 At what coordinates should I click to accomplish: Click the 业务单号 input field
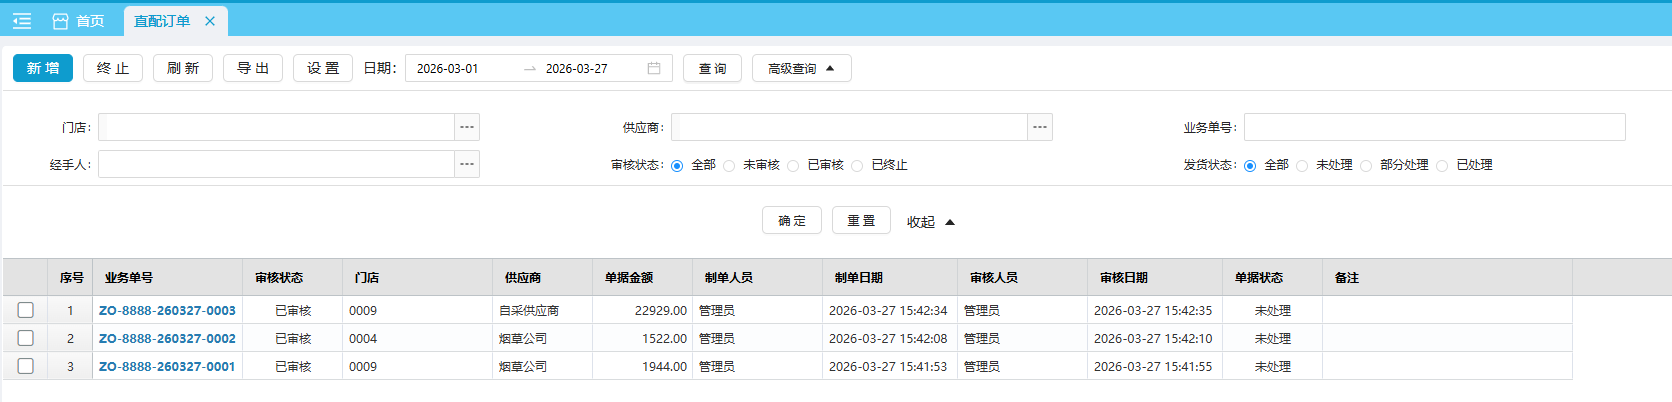pos(1434,127)
